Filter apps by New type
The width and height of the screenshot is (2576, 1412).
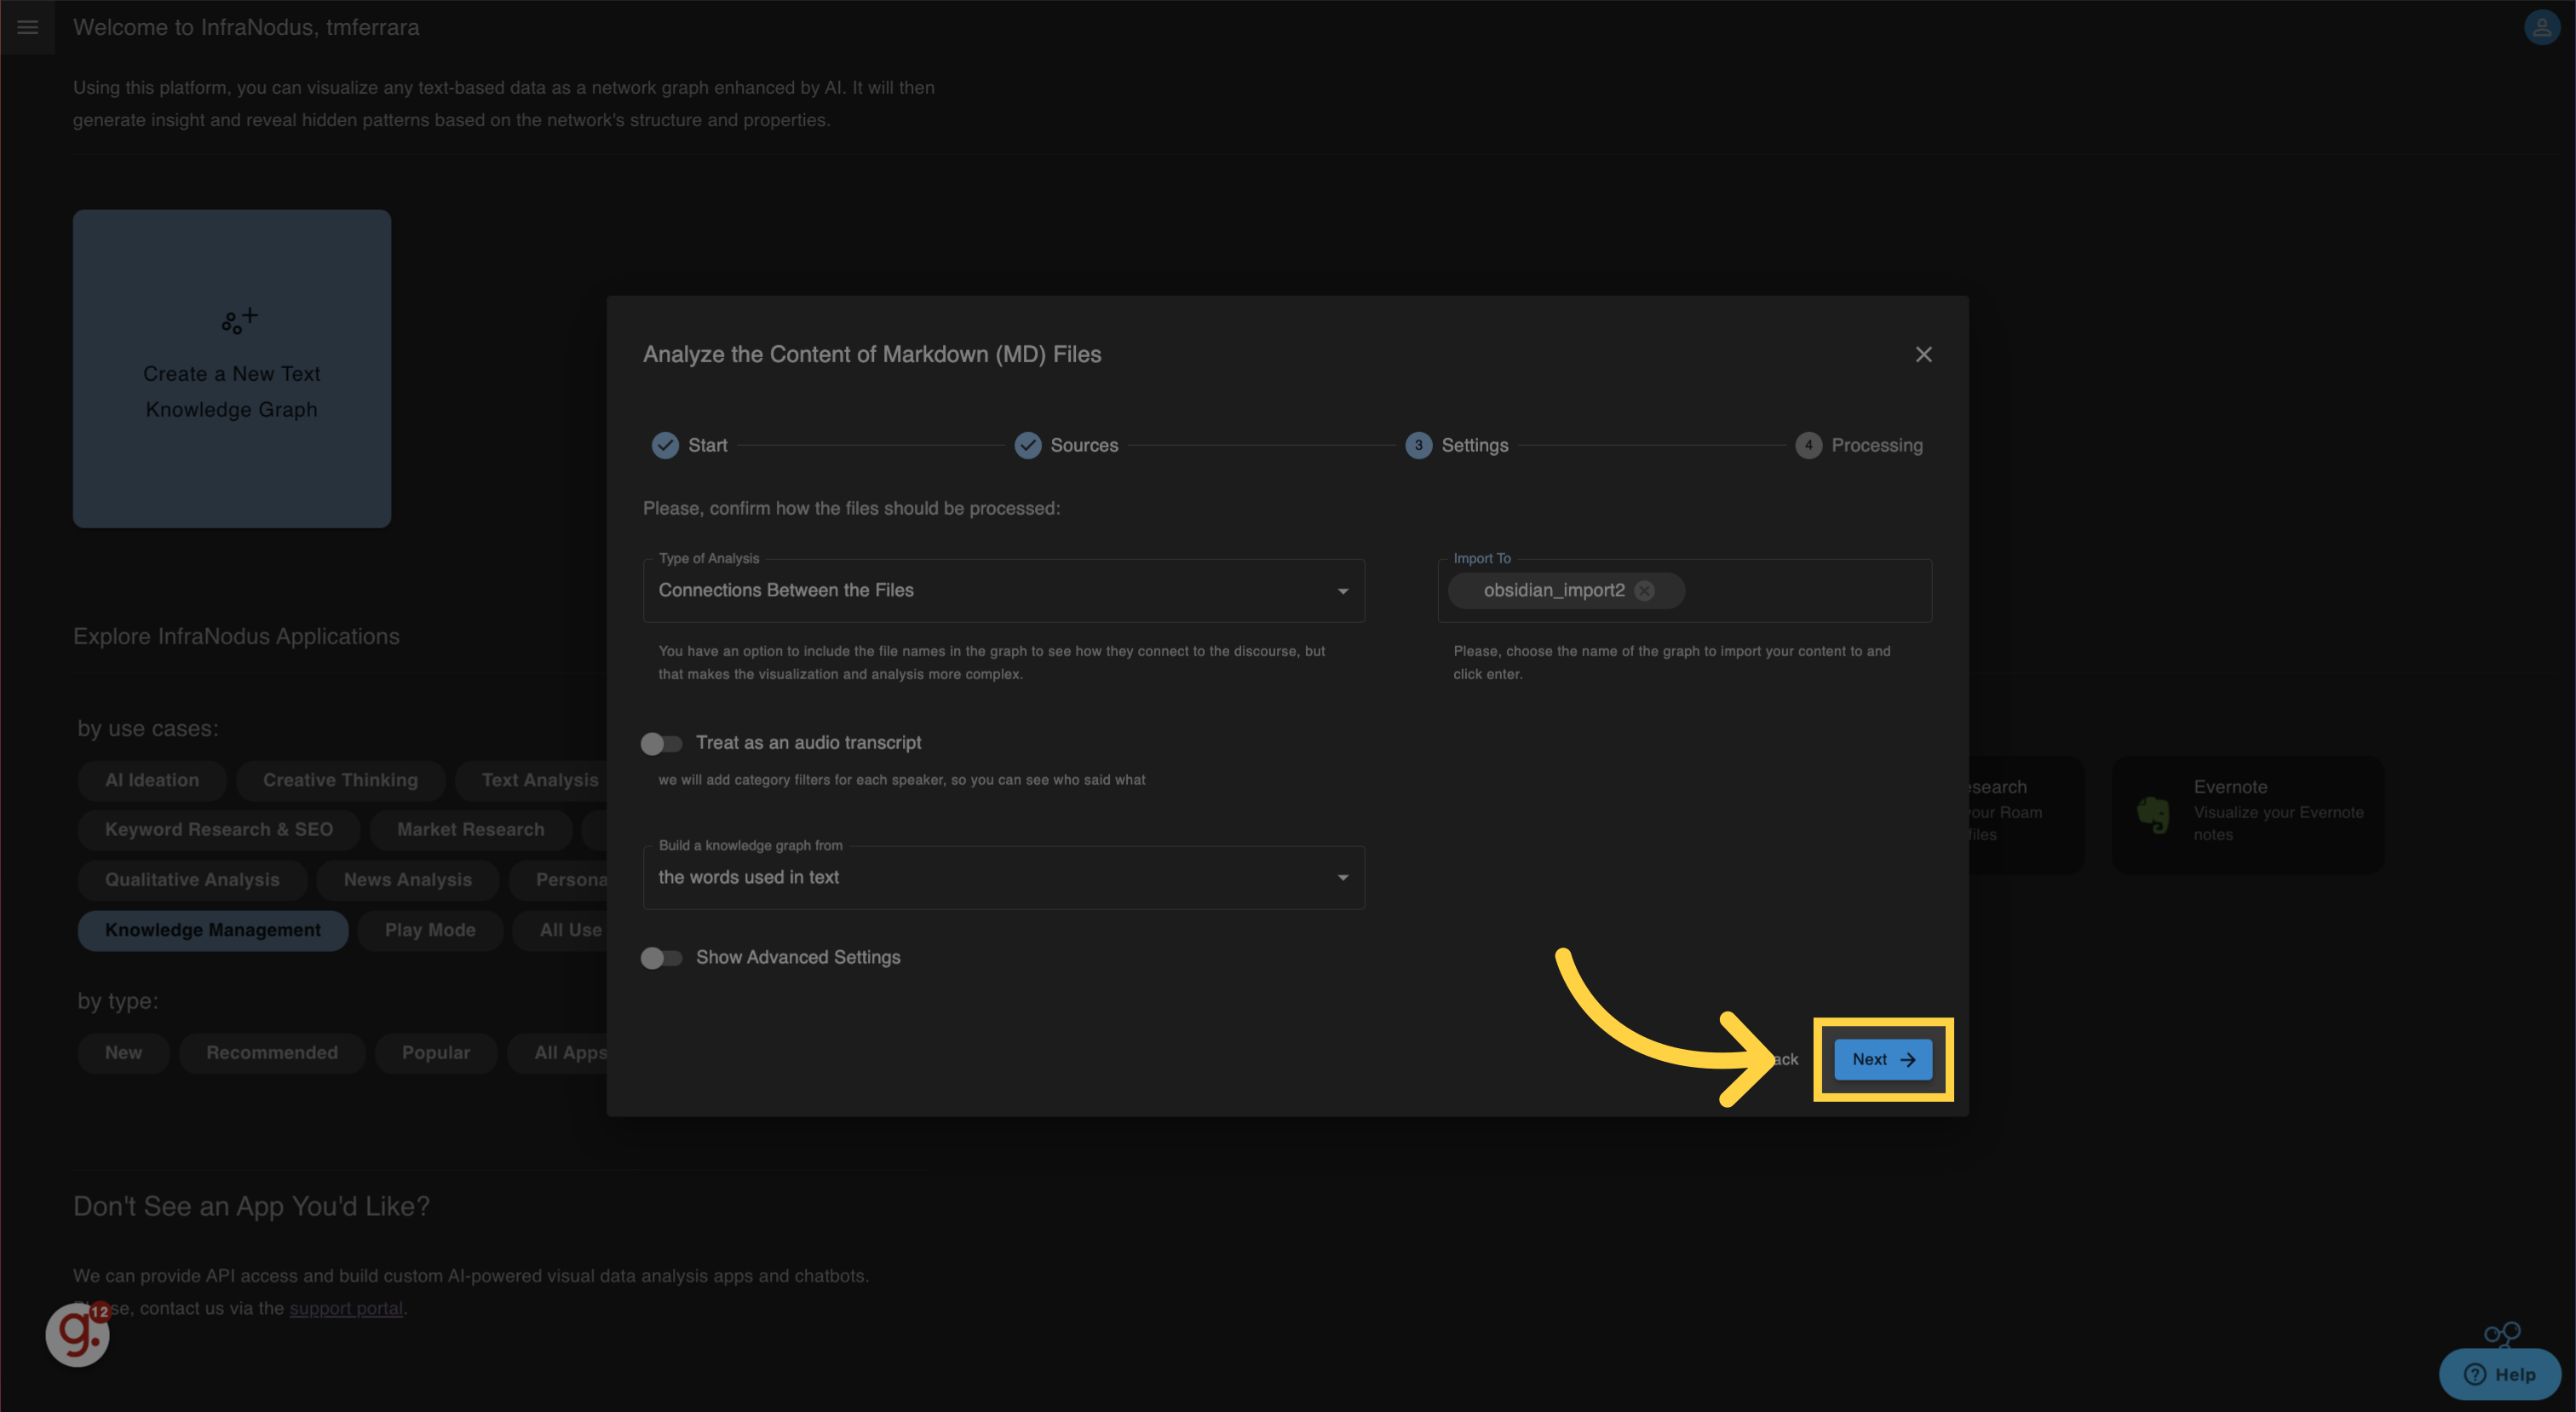tap(124, 1053)
